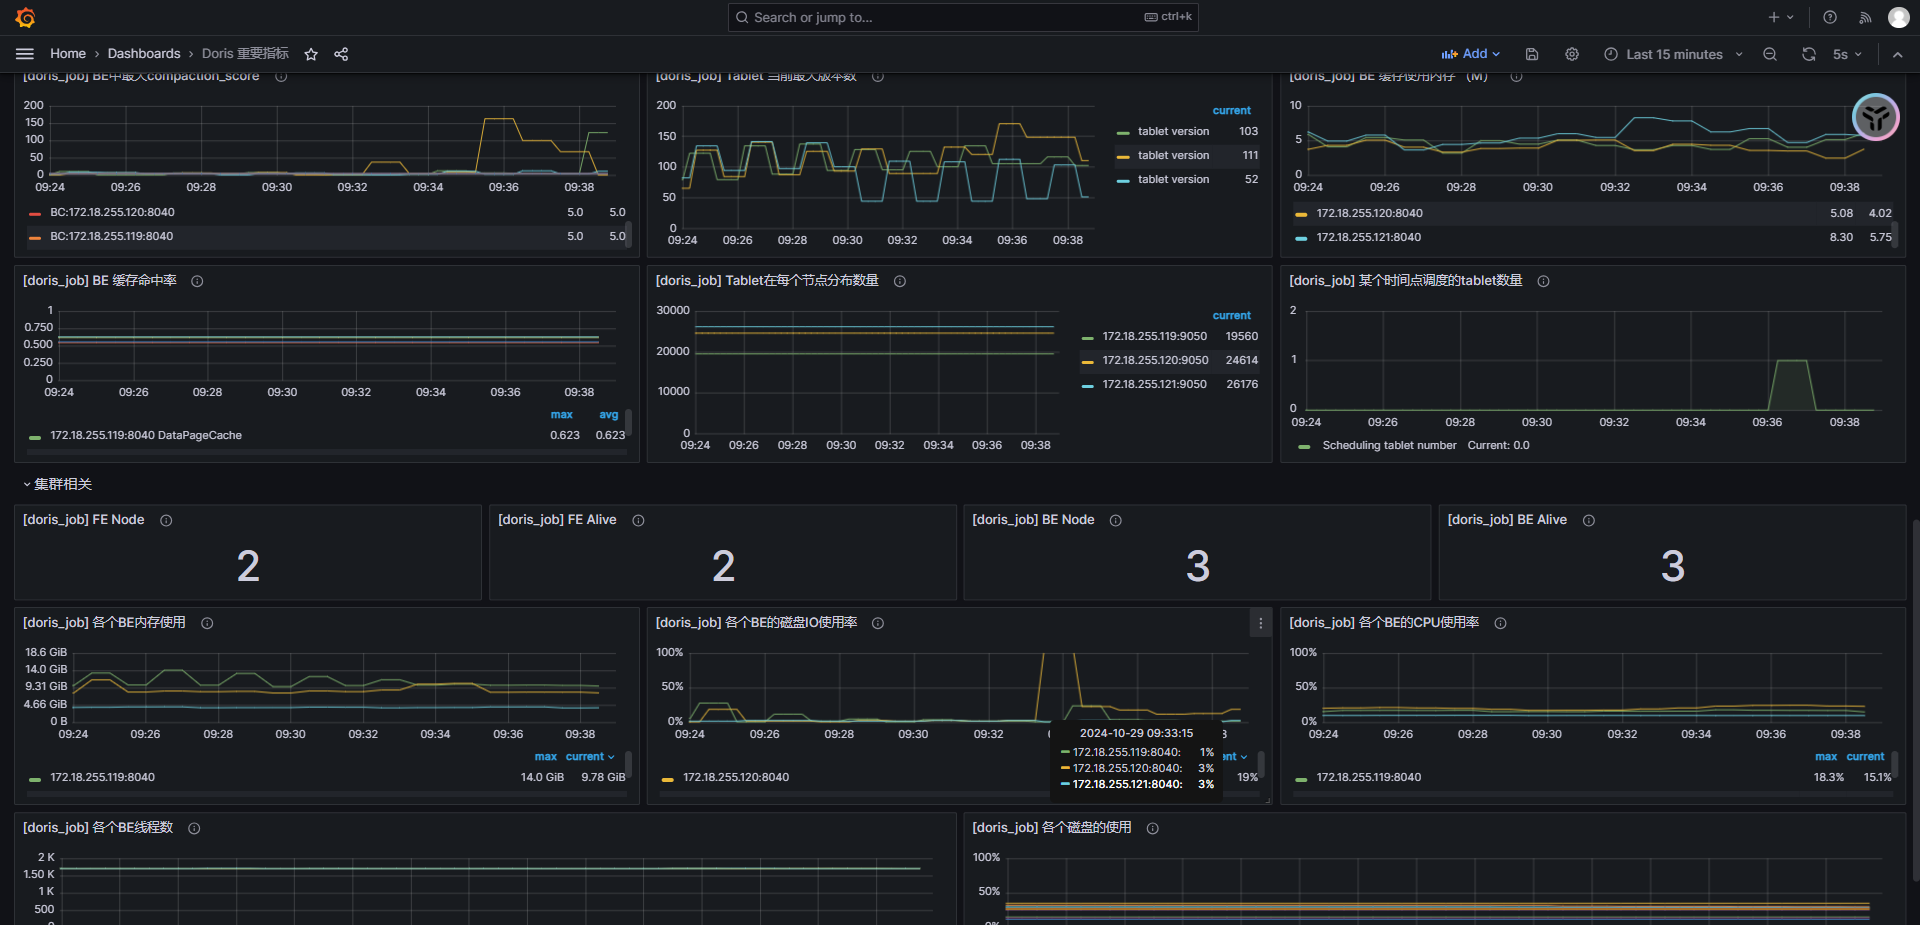Viewport: 1920px width, 925px height.
Task: Toggle series BC:172.18.255.119:8040 in compaction legend
Action: point(111,236)
